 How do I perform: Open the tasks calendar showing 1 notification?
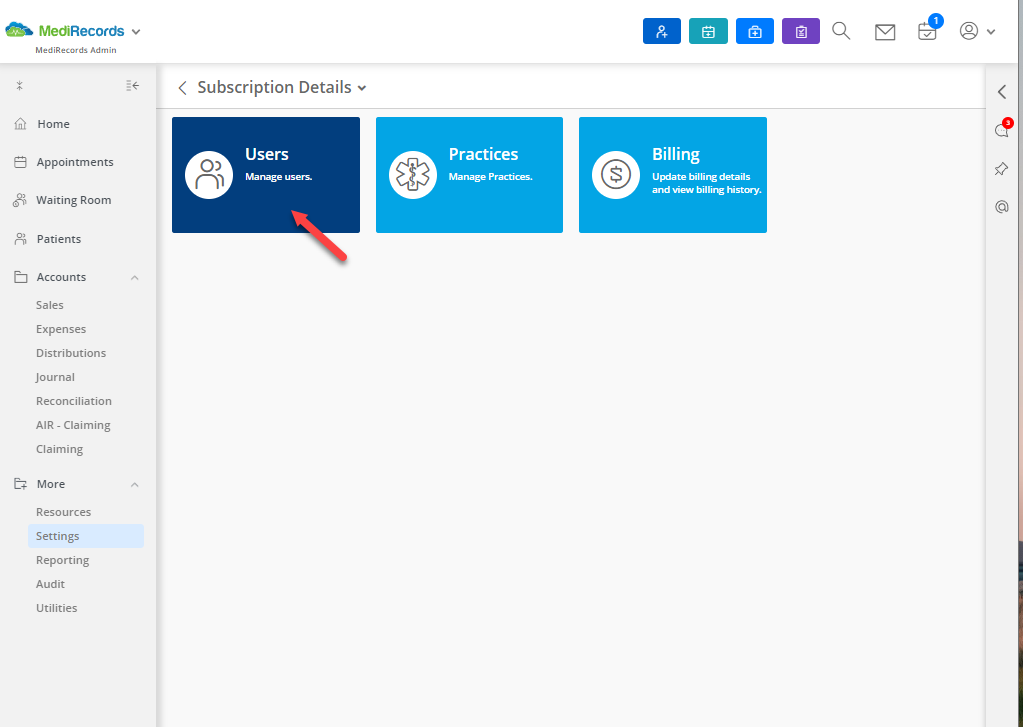[927, 31]
